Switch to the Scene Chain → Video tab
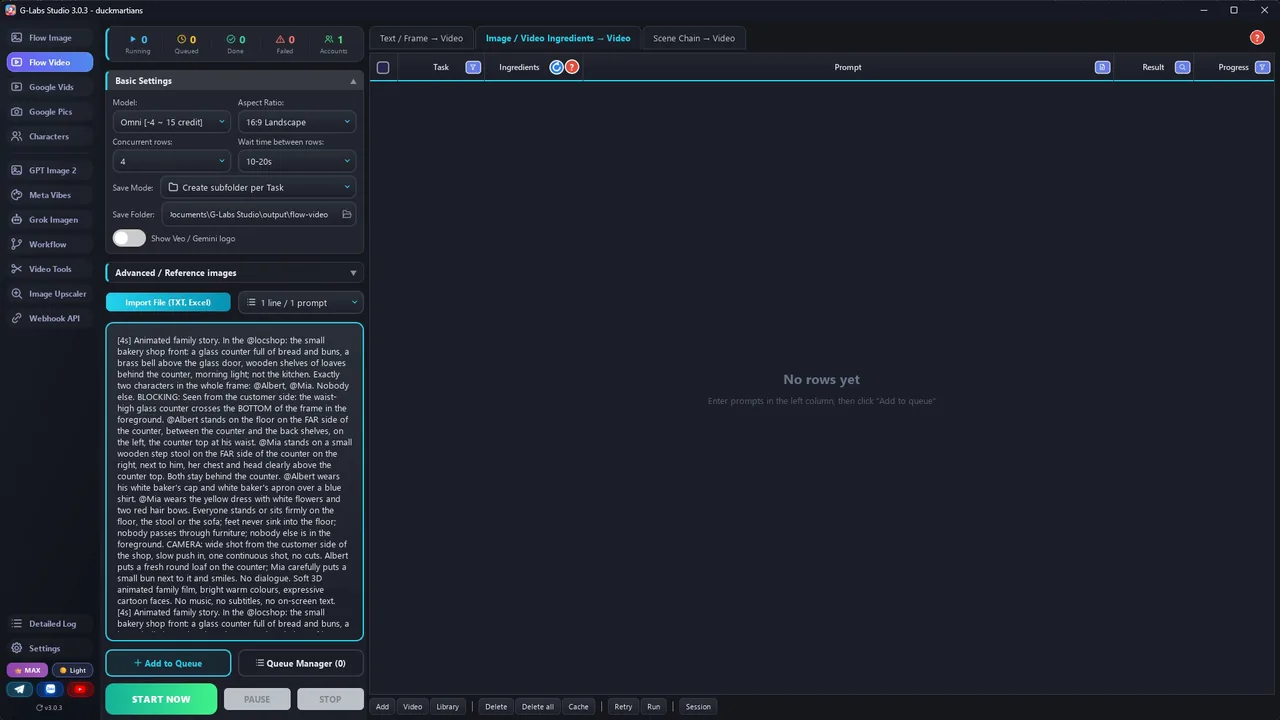 tap(694, 38)
